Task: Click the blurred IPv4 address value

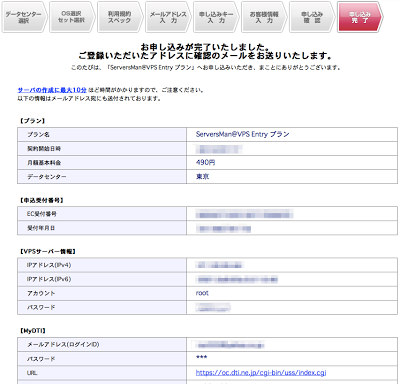Action: click(220, 265)
